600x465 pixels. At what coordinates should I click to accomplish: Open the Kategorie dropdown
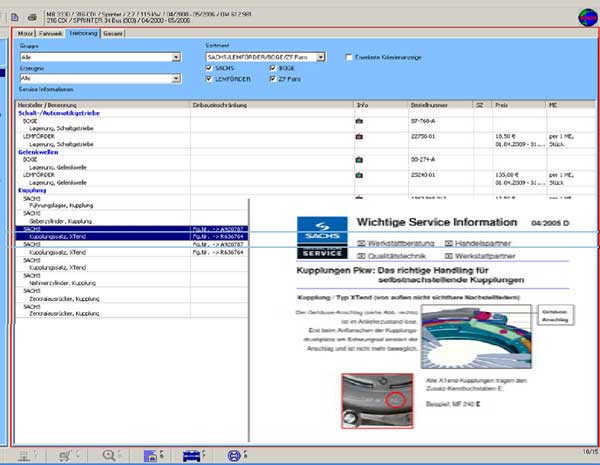(x=175, y=76)
